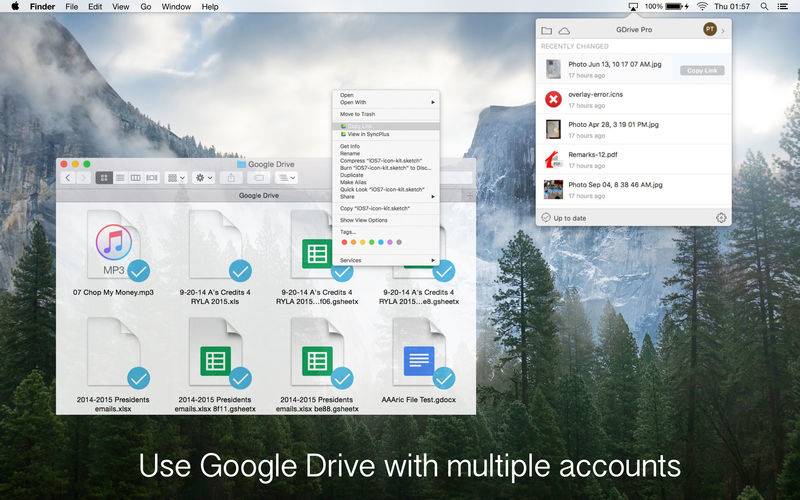
Task: Open the Go menu
Action: tap(145, 7)
